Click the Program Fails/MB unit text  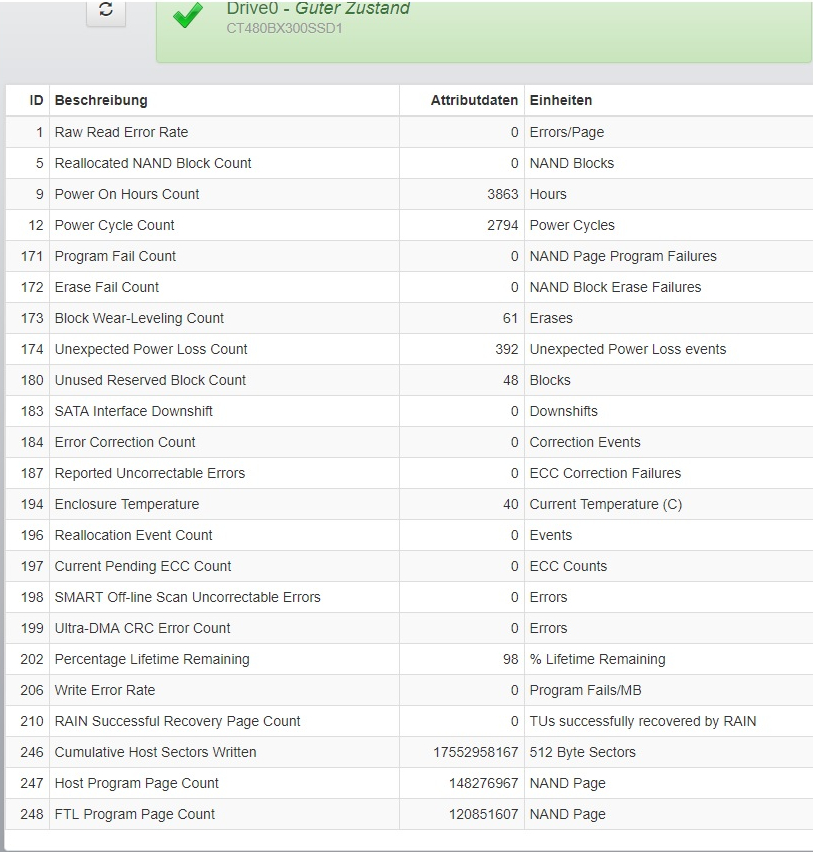click(585, 690)
